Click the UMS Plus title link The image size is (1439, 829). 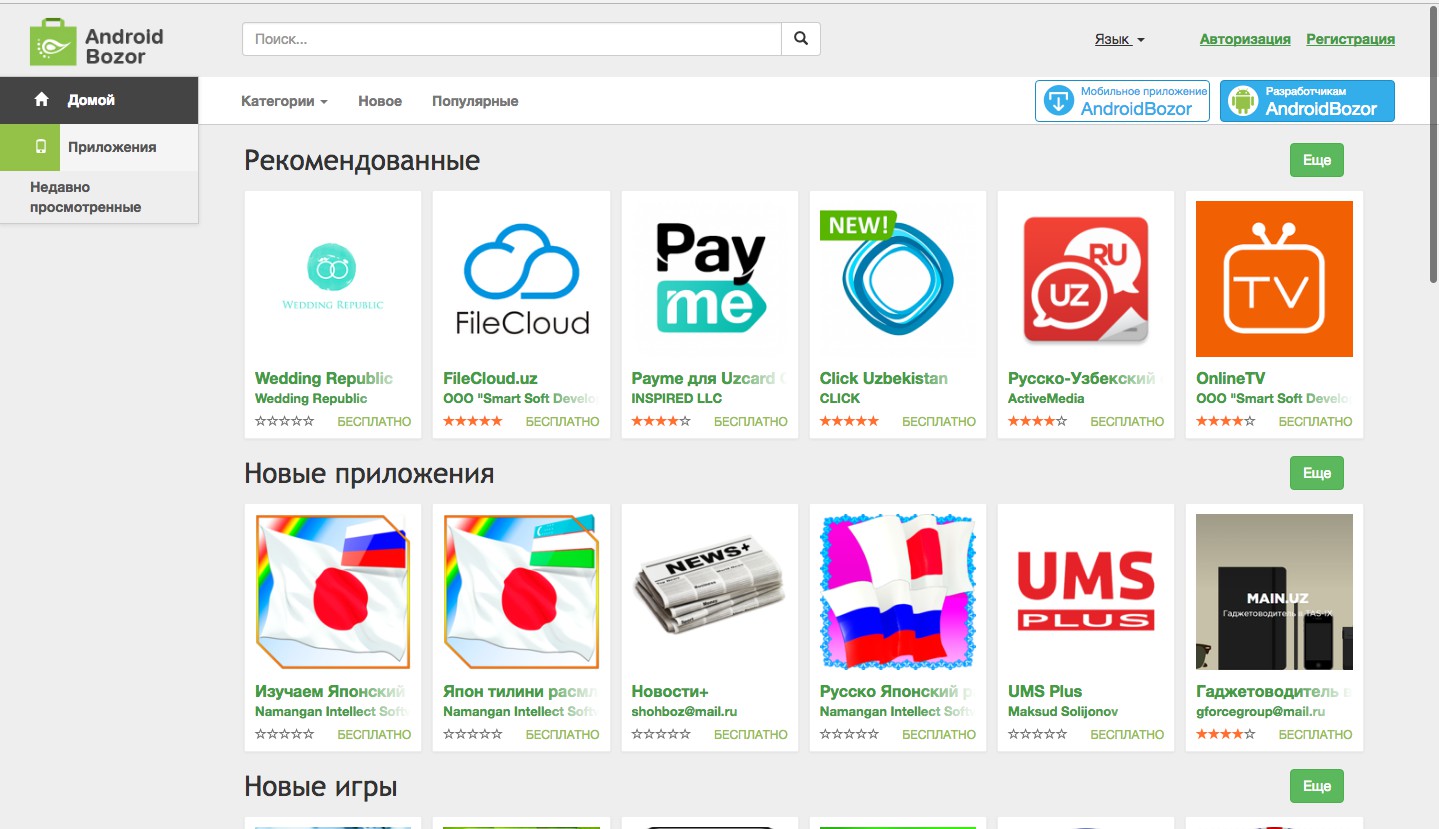[x=1045, y=691]
